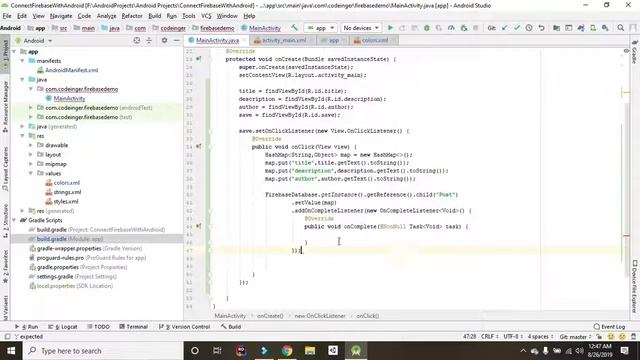Collapse the values folder
This screenshot has height=360, width=640.
[31, 173]
